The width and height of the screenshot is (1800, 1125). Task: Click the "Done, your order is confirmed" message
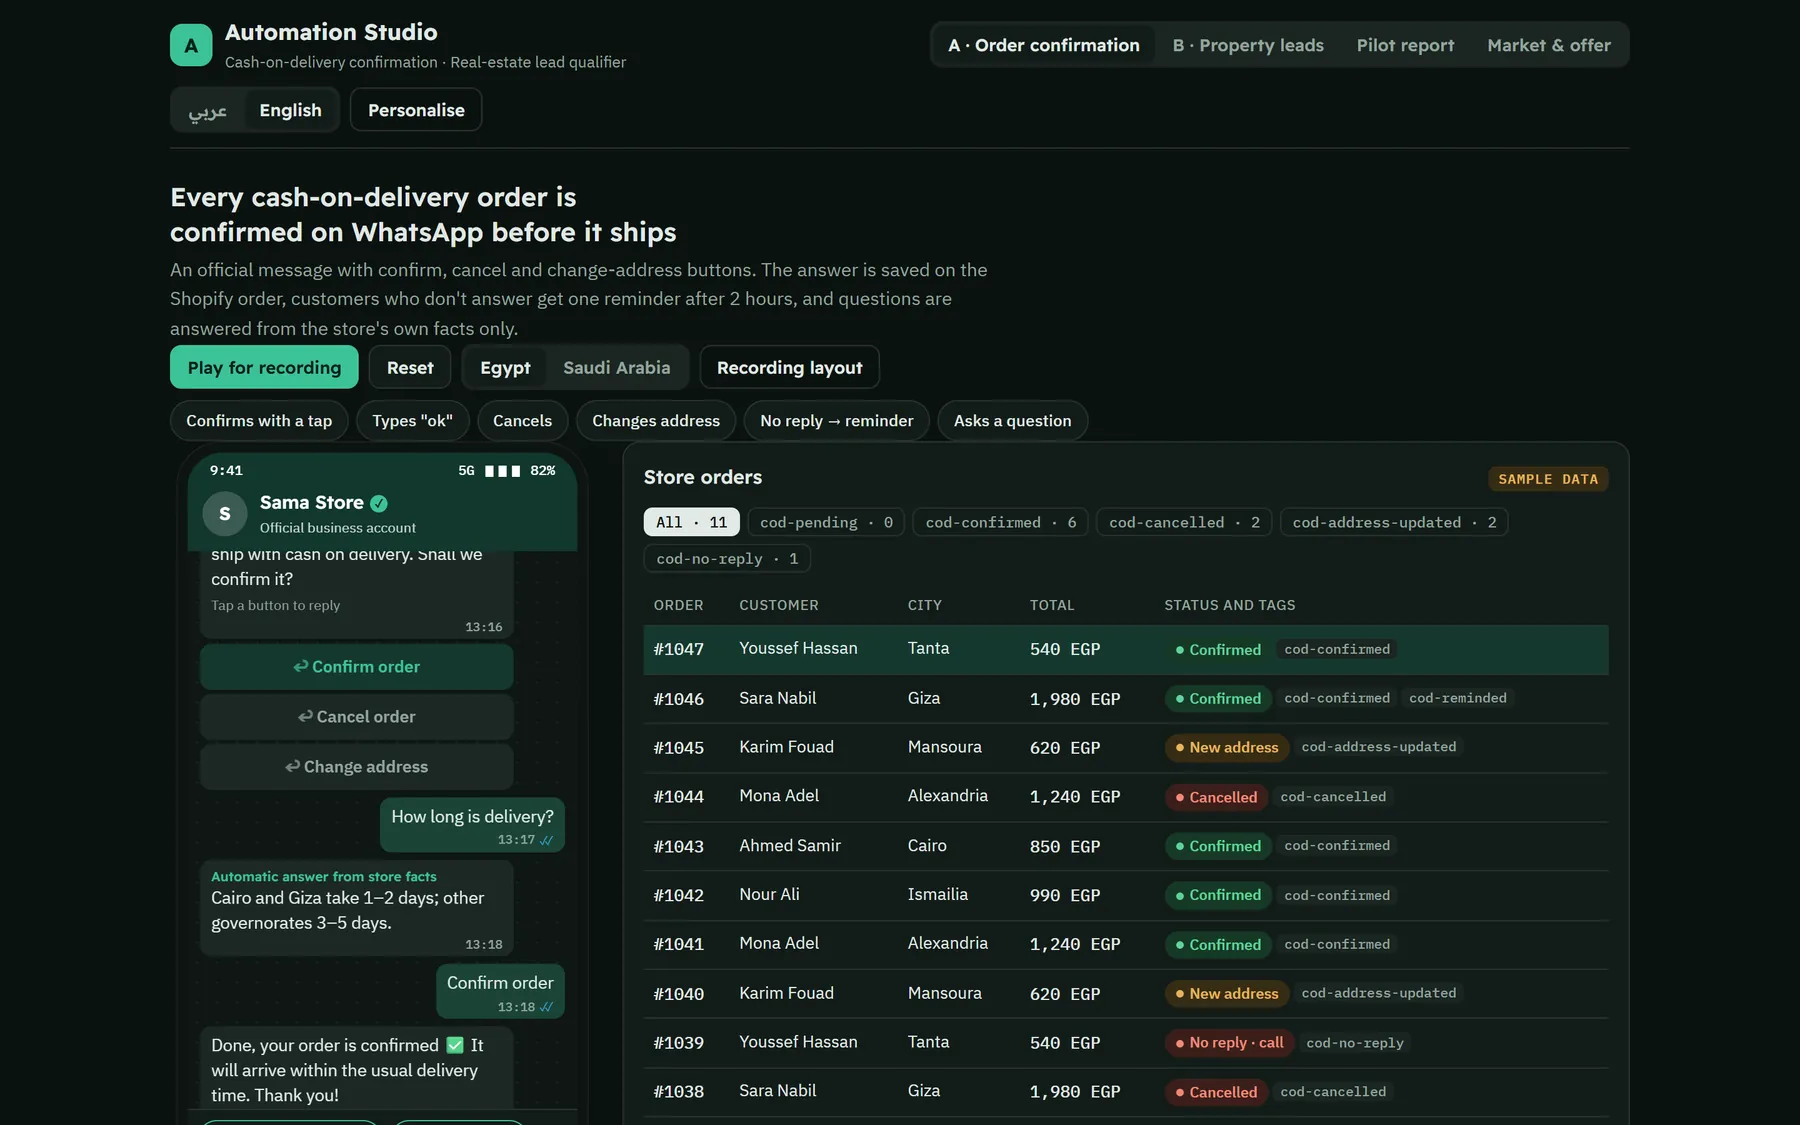(x=357, y=1068)
